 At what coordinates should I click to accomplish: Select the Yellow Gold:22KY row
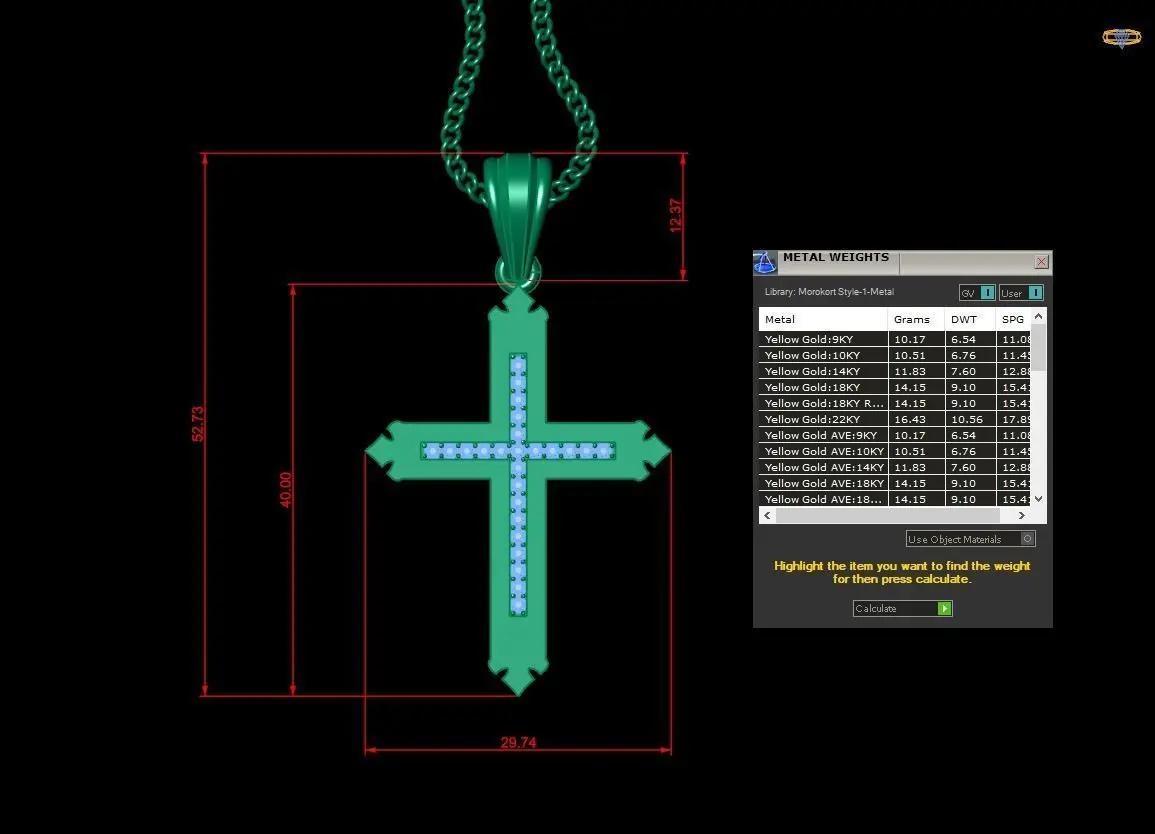tap(895, 419)
